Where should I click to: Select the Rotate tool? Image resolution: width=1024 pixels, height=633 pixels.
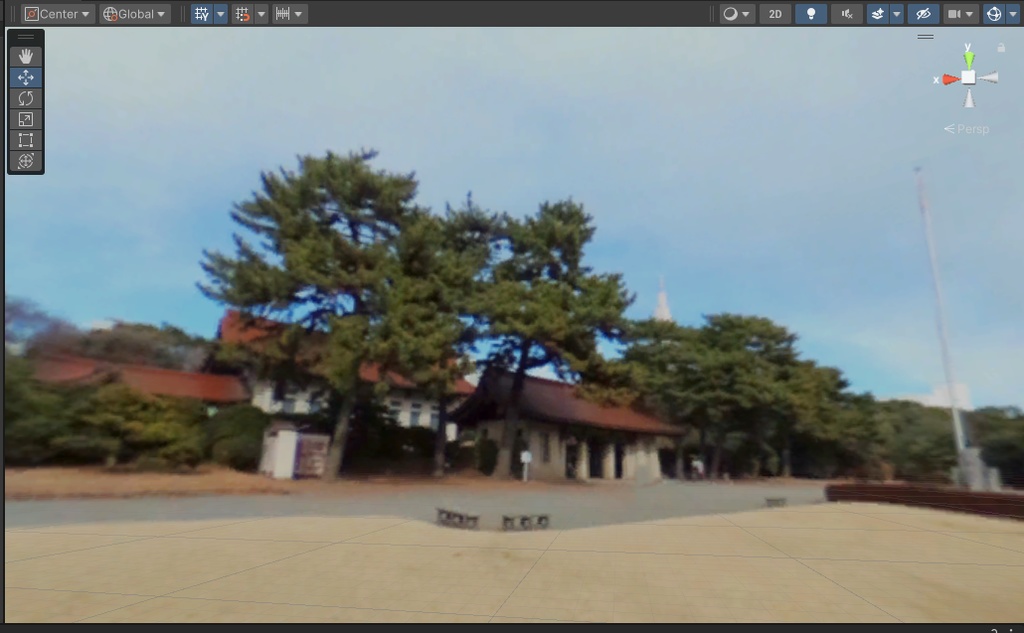25,97
